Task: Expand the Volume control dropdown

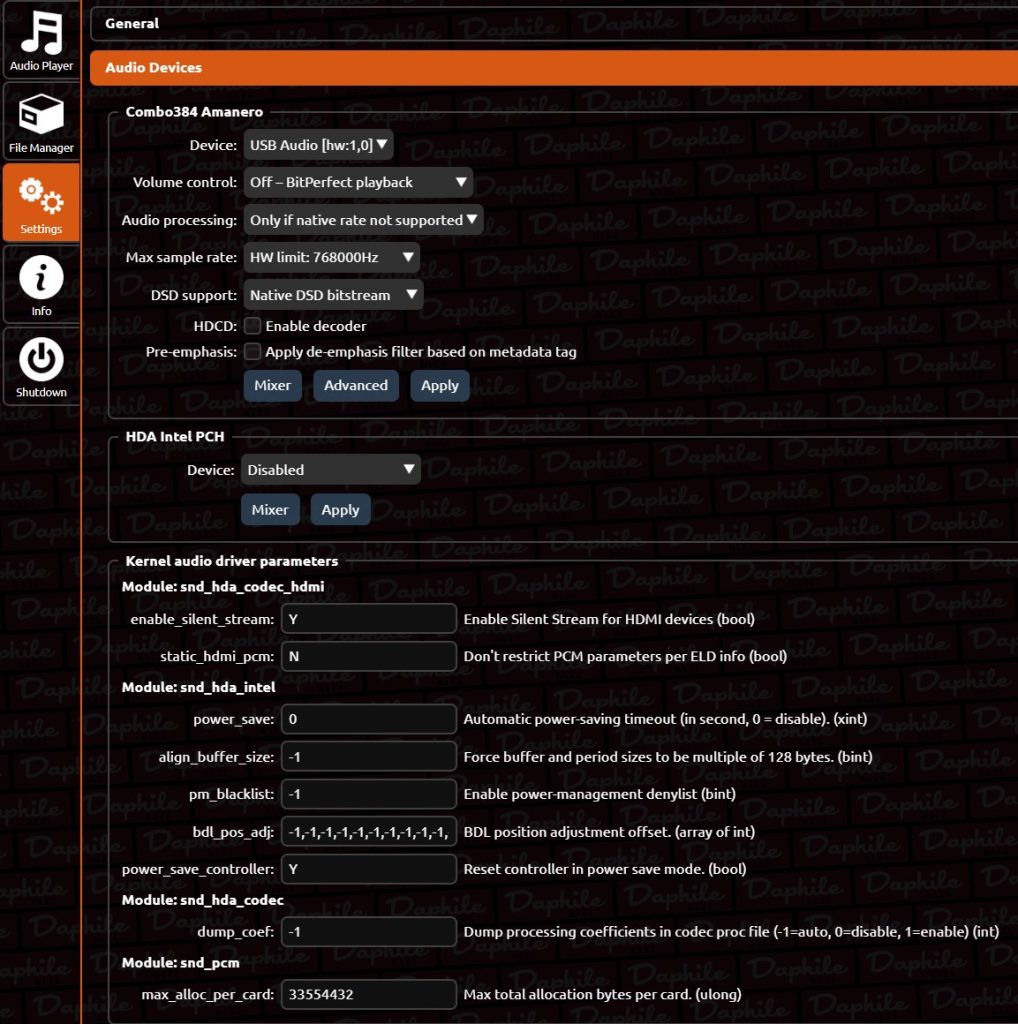Action: click(358, 182)
